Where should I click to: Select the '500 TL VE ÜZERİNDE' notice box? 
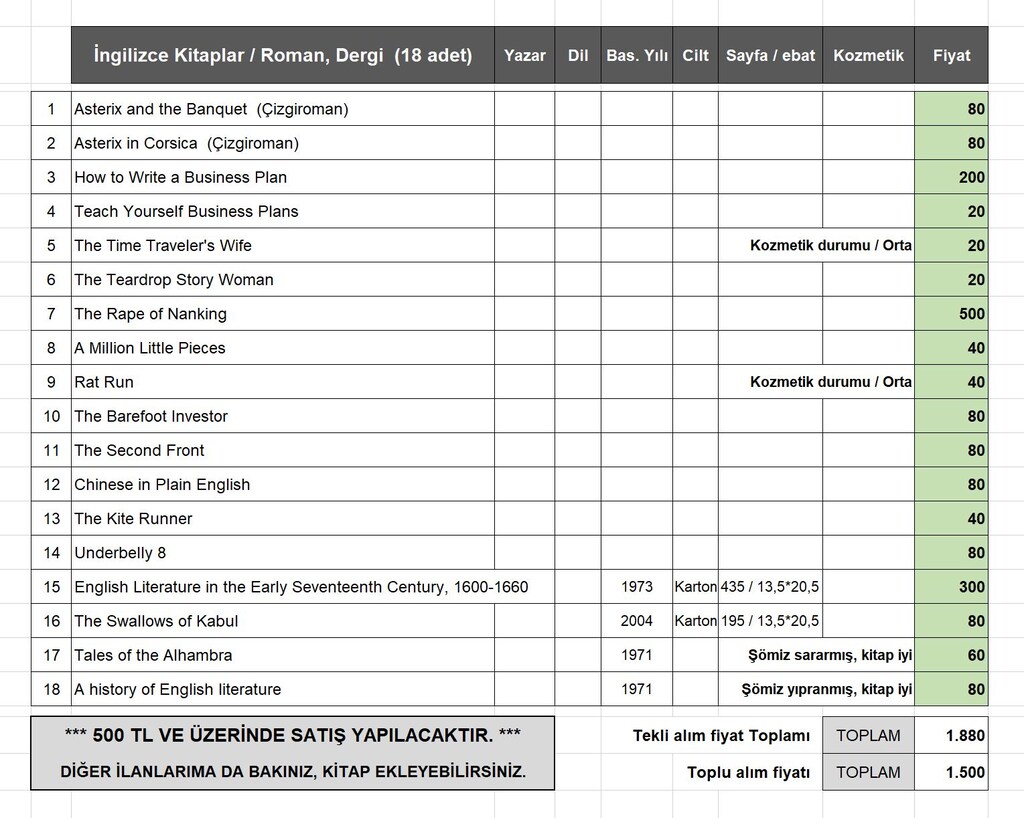coord(293,753)
